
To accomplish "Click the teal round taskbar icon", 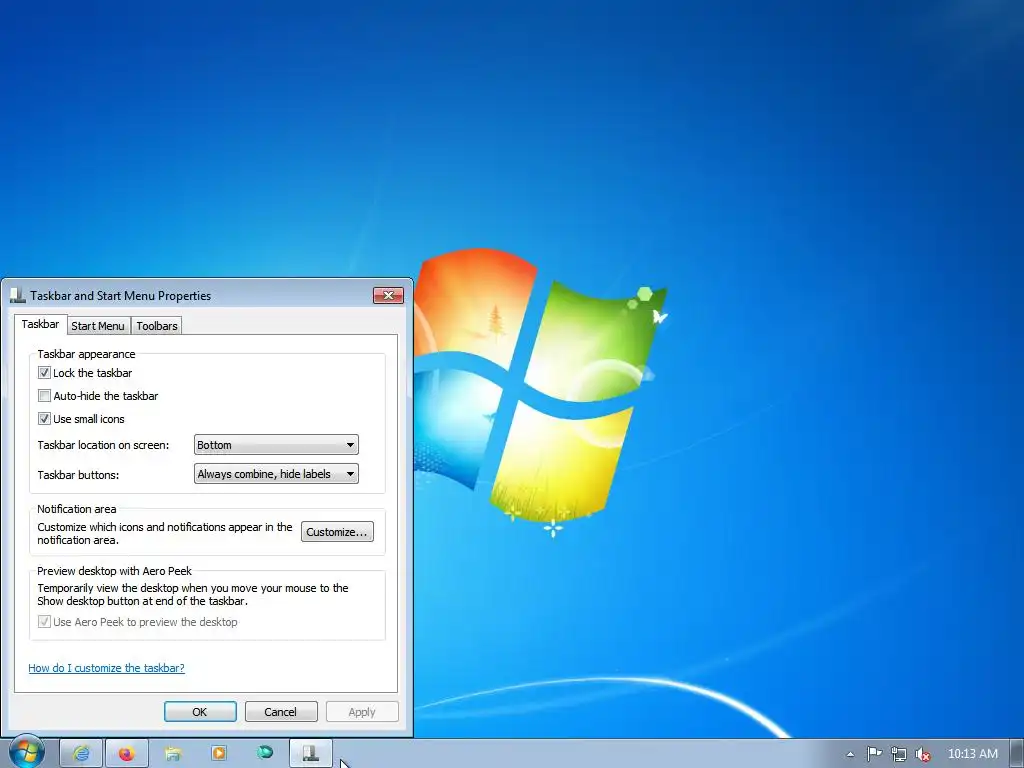I will click(x=264, y=752).
